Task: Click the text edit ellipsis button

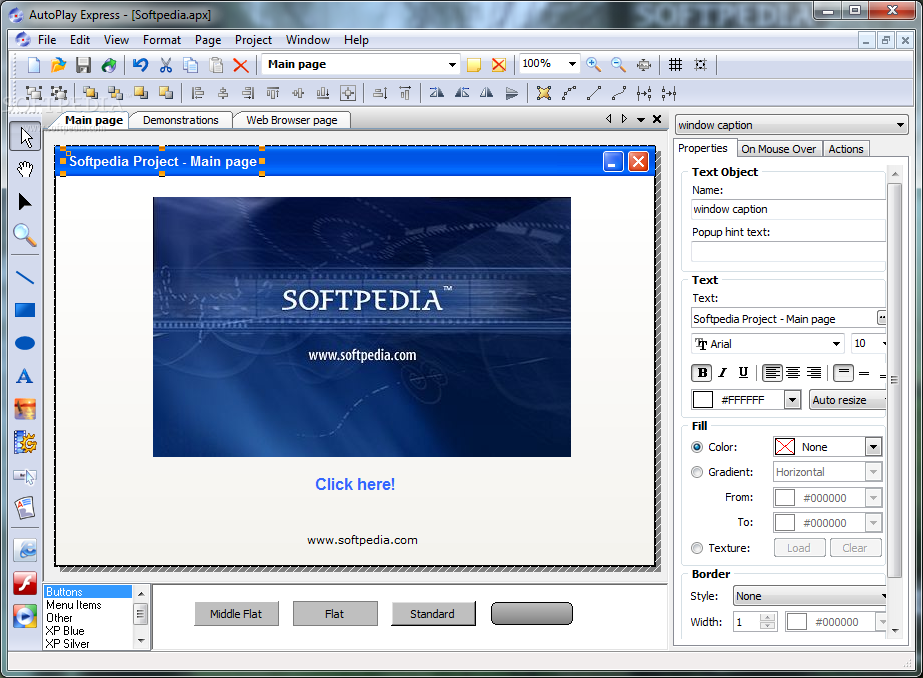Action: 881,318
